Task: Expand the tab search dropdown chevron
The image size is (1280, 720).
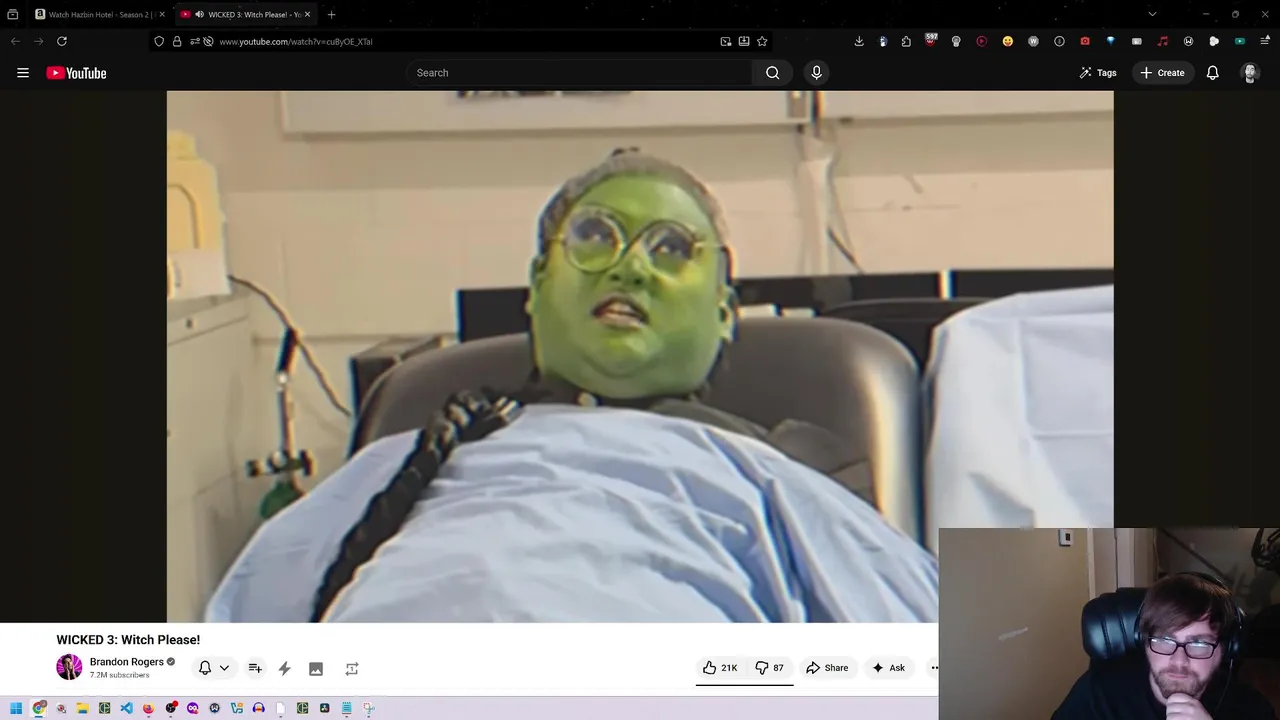Action: click(1152, 14)
